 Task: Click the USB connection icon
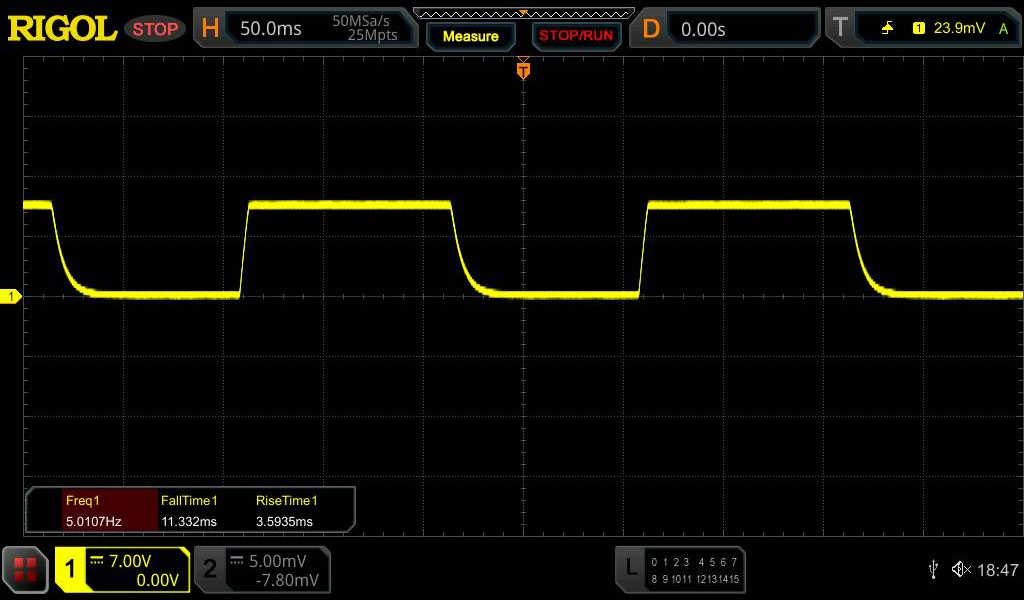(933, 570)
